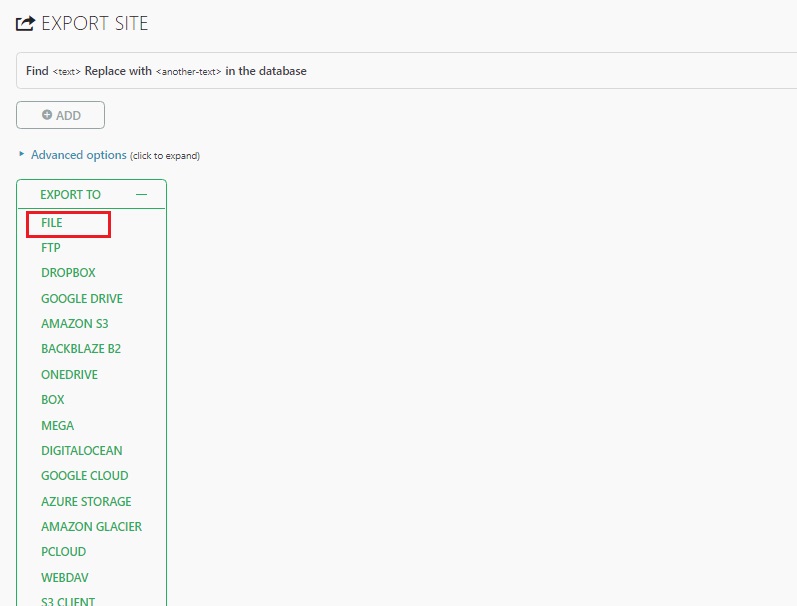The height and width of the screenshot is (606, 797).
Task: Select GOOGLE DRIVE export option
Action: pyautogui.click(x=82, y=298)
